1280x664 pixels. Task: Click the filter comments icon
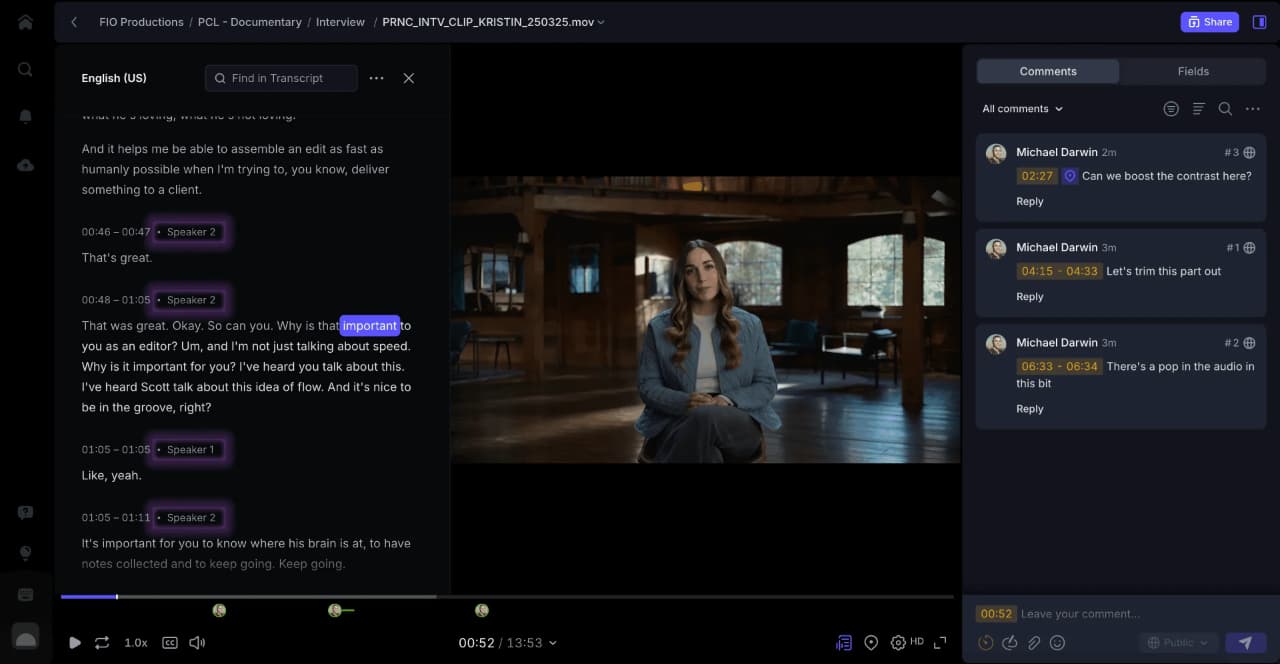coord(1171,109)
